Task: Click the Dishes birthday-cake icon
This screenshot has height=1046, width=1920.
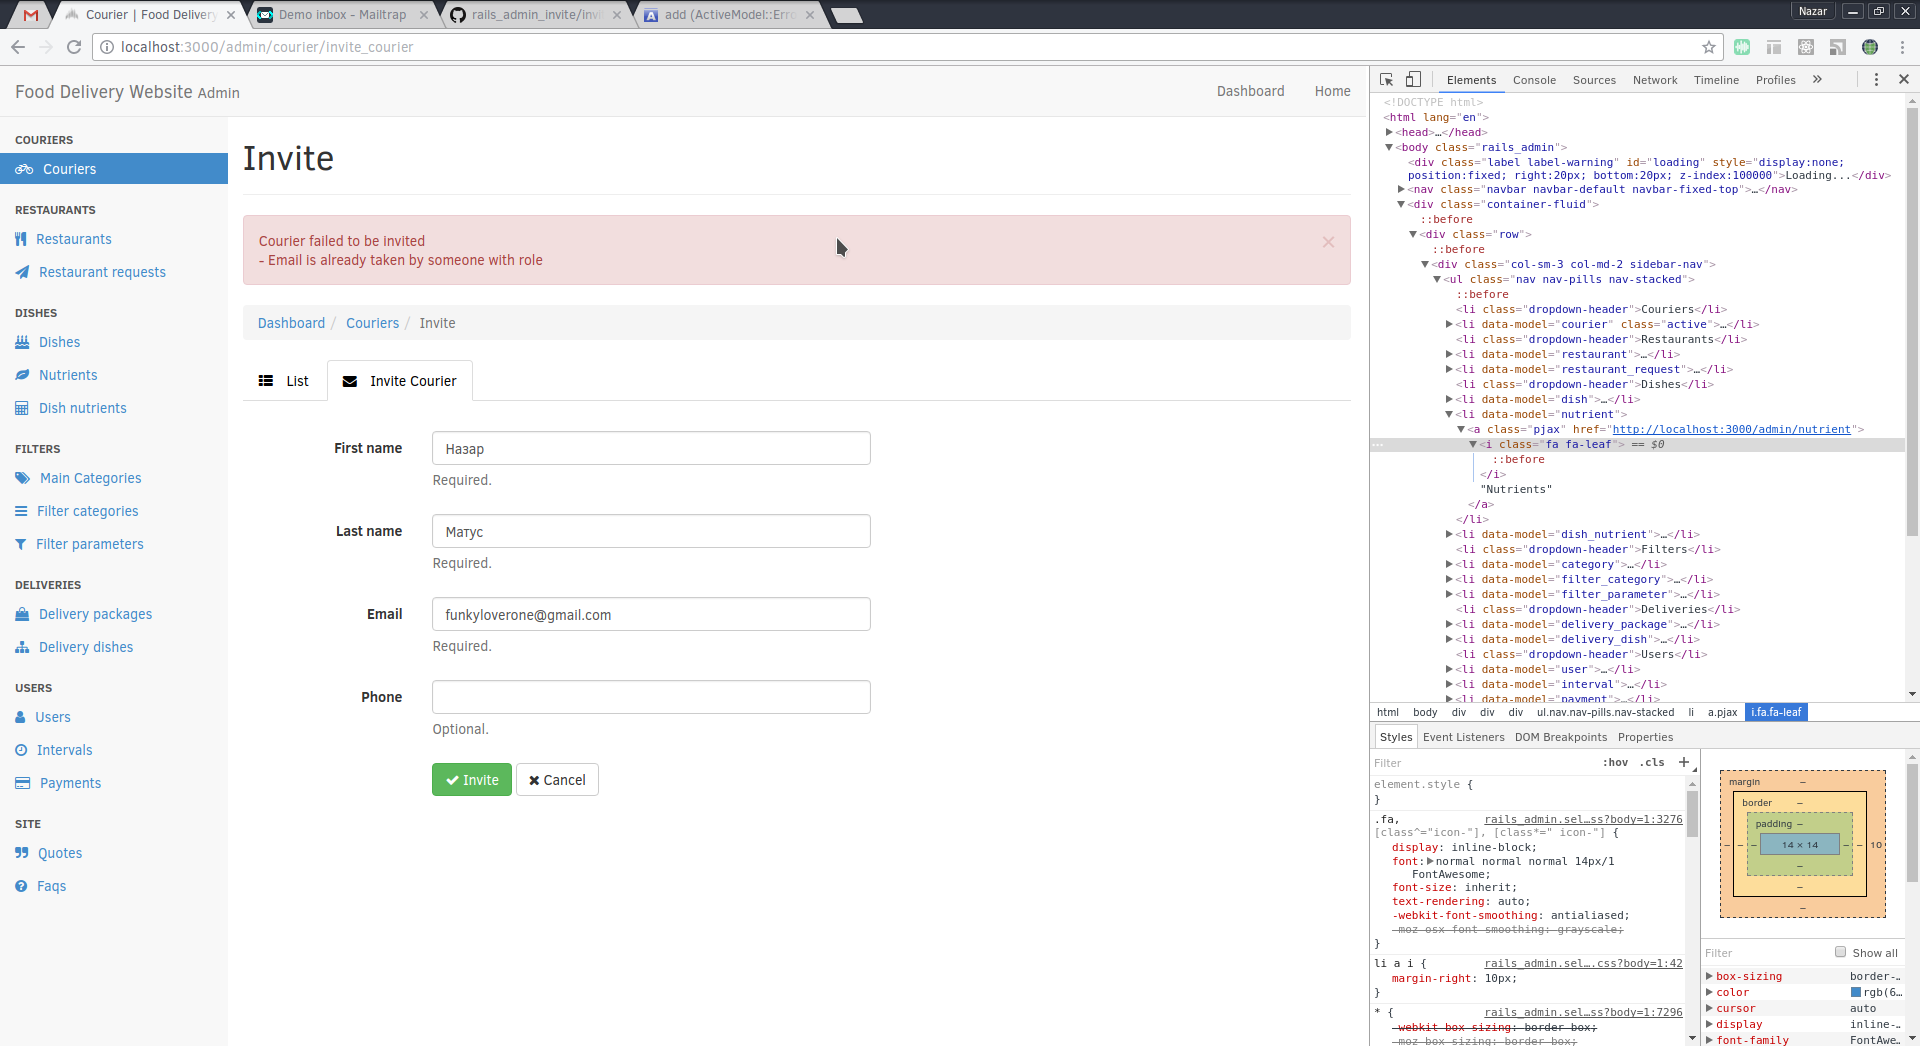Action: click(x=22, y=342)
